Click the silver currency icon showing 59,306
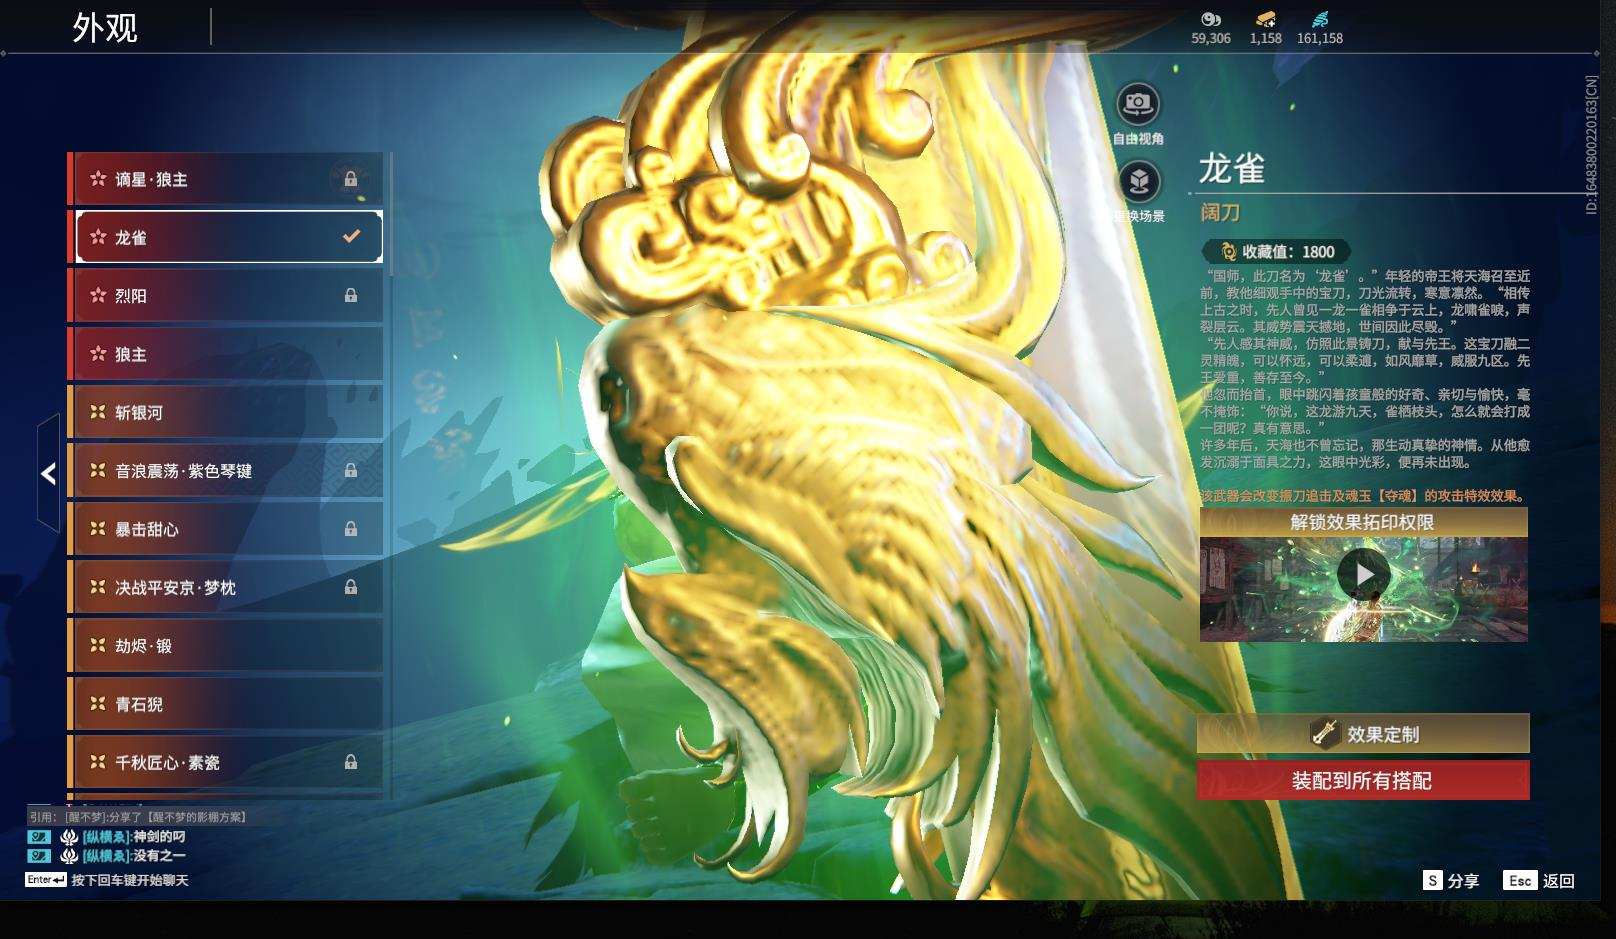The height and width of the screenshot is (939, 1616). (x=1211, y=18)
